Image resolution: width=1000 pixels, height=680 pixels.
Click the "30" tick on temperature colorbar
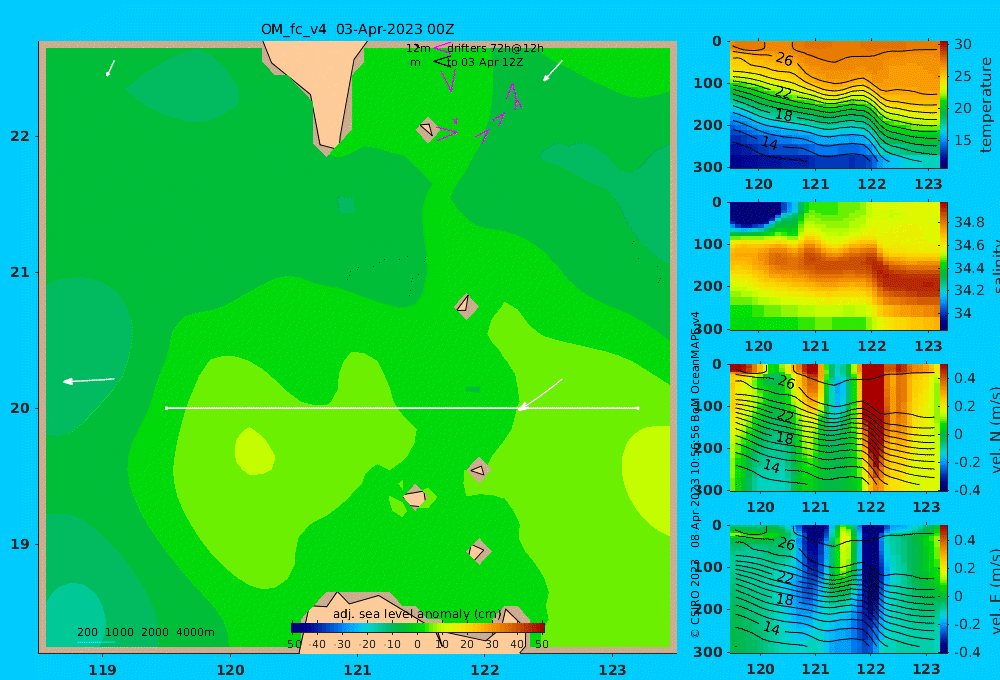point(963,44)
